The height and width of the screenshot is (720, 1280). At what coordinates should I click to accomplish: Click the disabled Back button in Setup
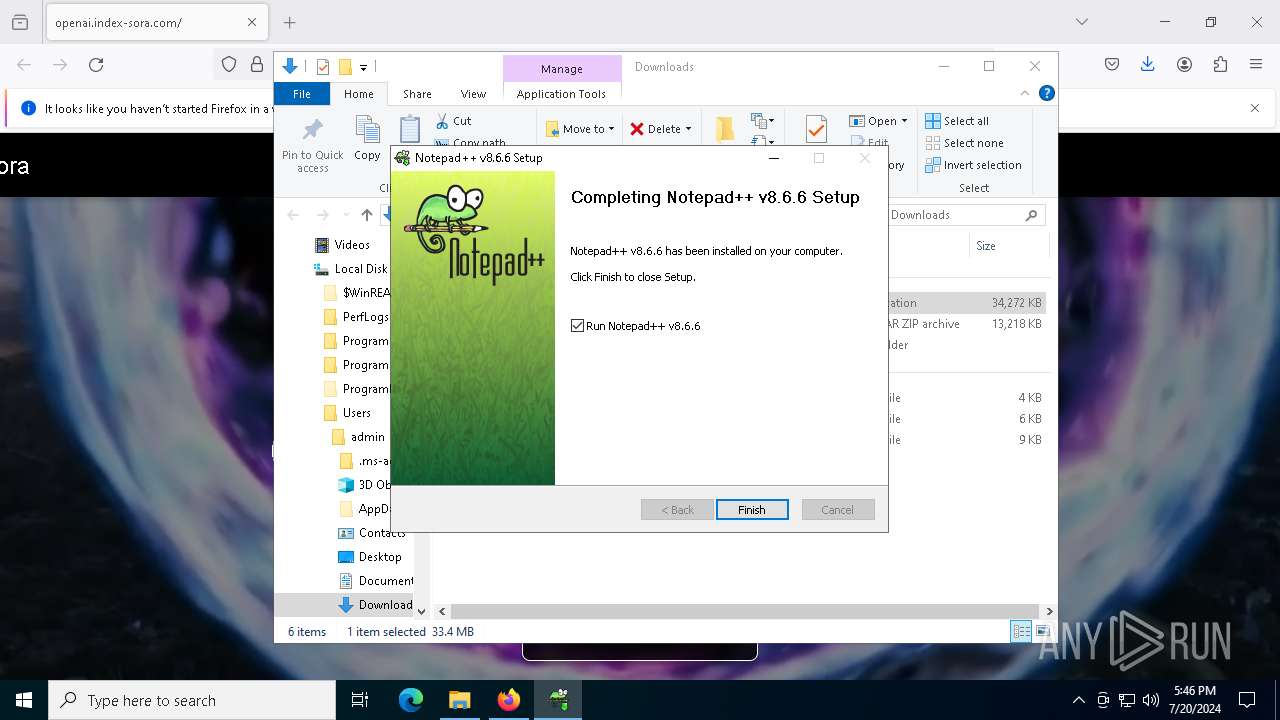tap(677, 510)
